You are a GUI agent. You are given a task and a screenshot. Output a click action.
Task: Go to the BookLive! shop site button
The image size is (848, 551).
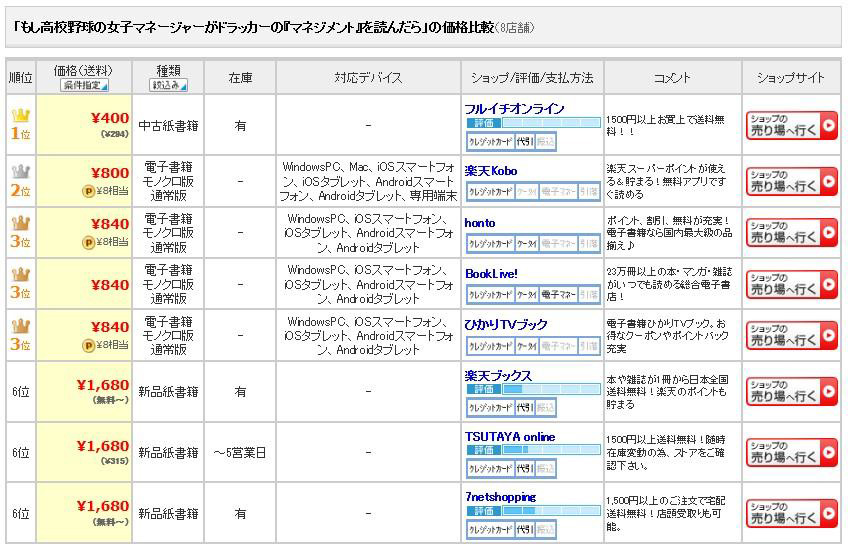click(x=792, y=284)
